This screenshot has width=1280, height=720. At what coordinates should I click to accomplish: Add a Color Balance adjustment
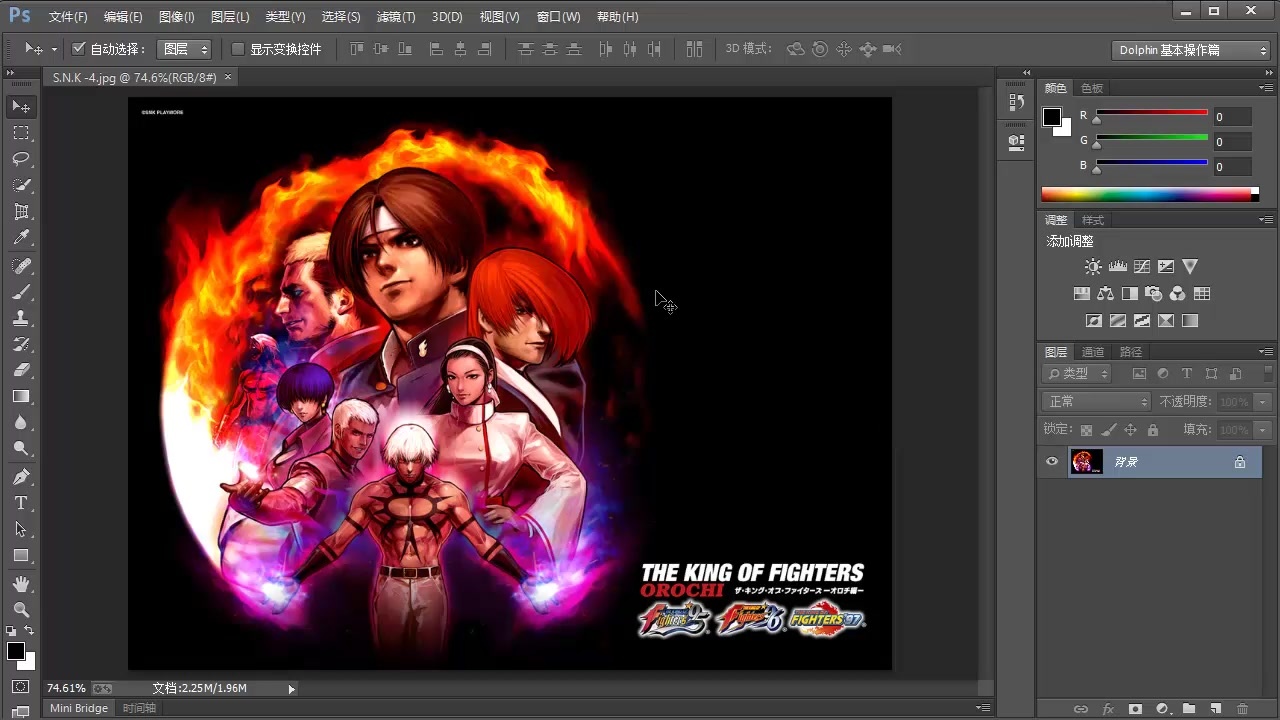[x=1105, y=294]
